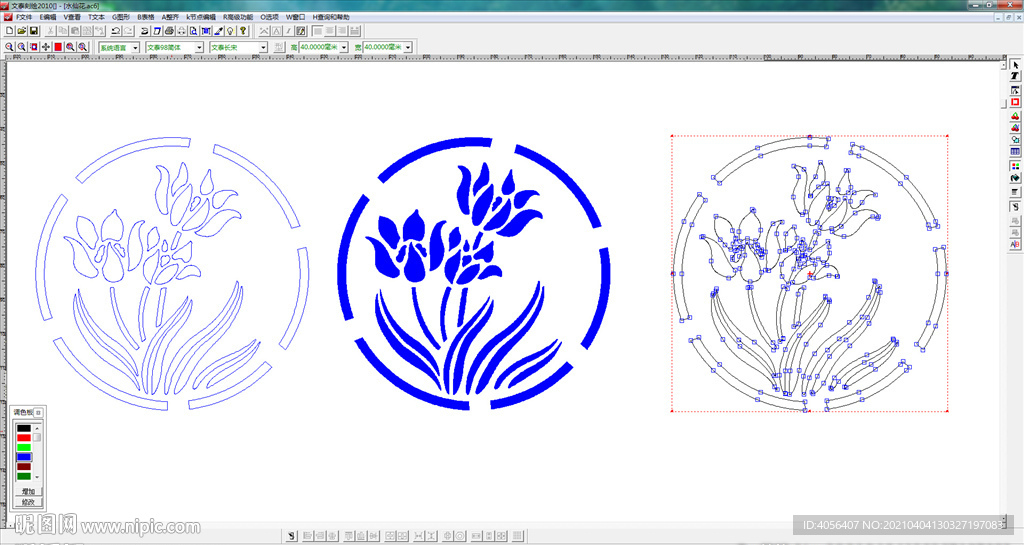Click the New file icon

click(9, 31)
